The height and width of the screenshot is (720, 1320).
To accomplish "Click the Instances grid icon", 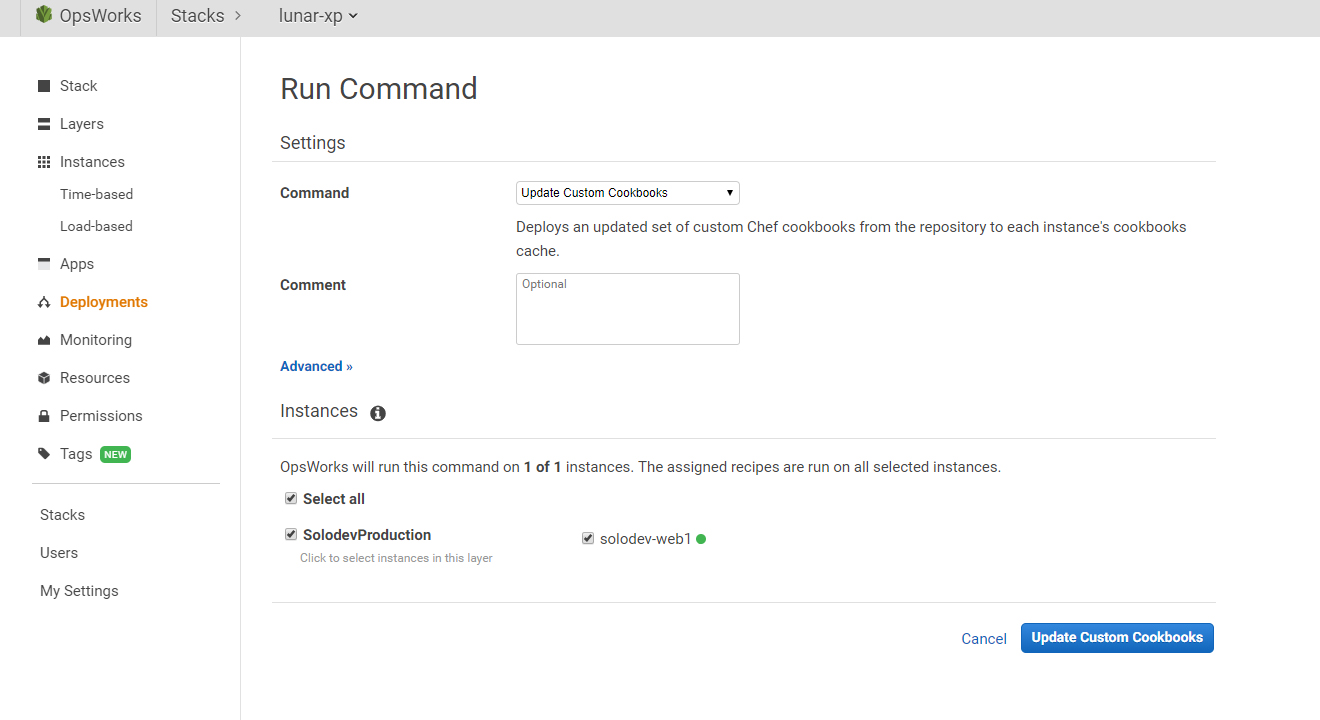I will point(44,162).
